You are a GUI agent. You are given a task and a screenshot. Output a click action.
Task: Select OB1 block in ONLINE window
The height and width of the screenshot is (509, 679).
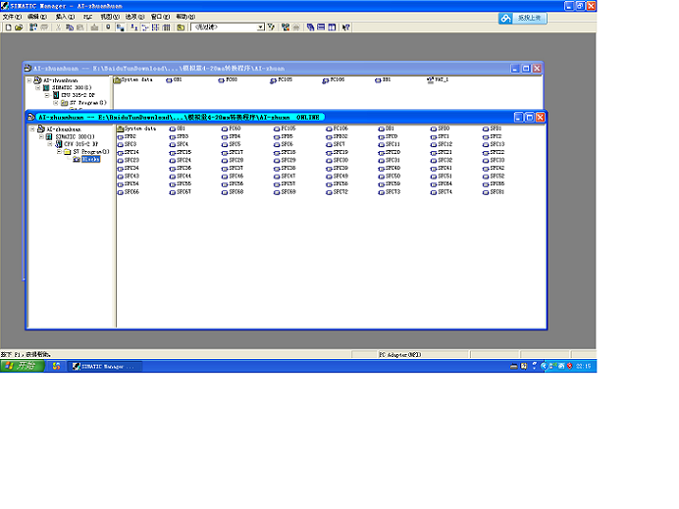178,129
